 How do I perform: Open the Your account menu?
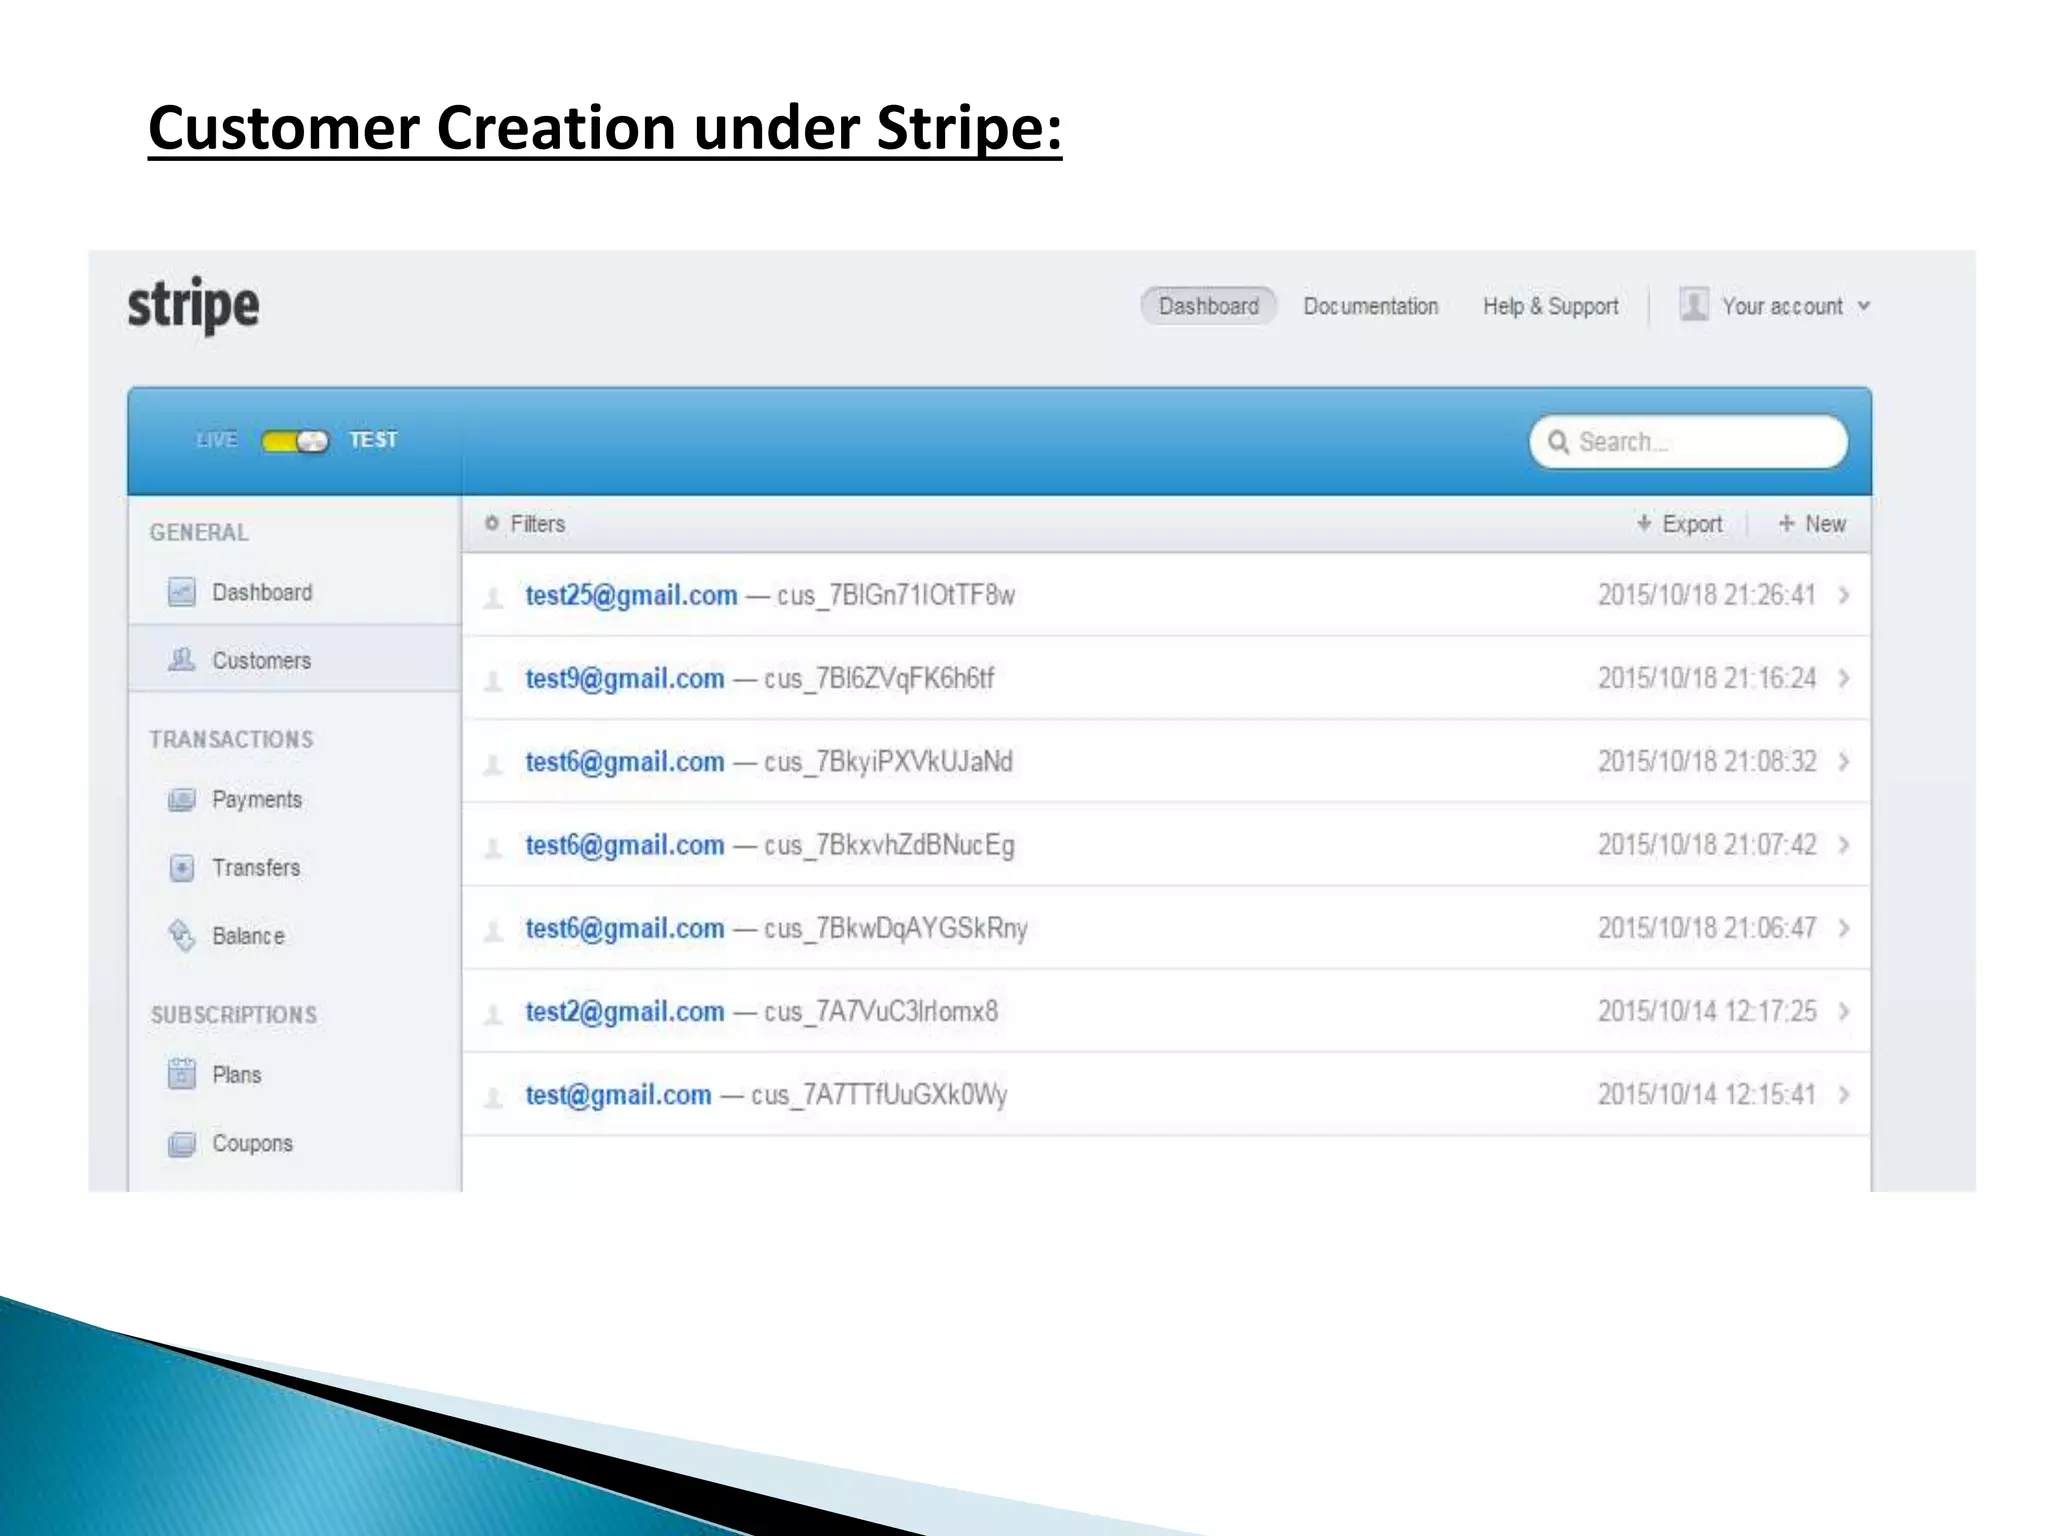(1775, 306)
